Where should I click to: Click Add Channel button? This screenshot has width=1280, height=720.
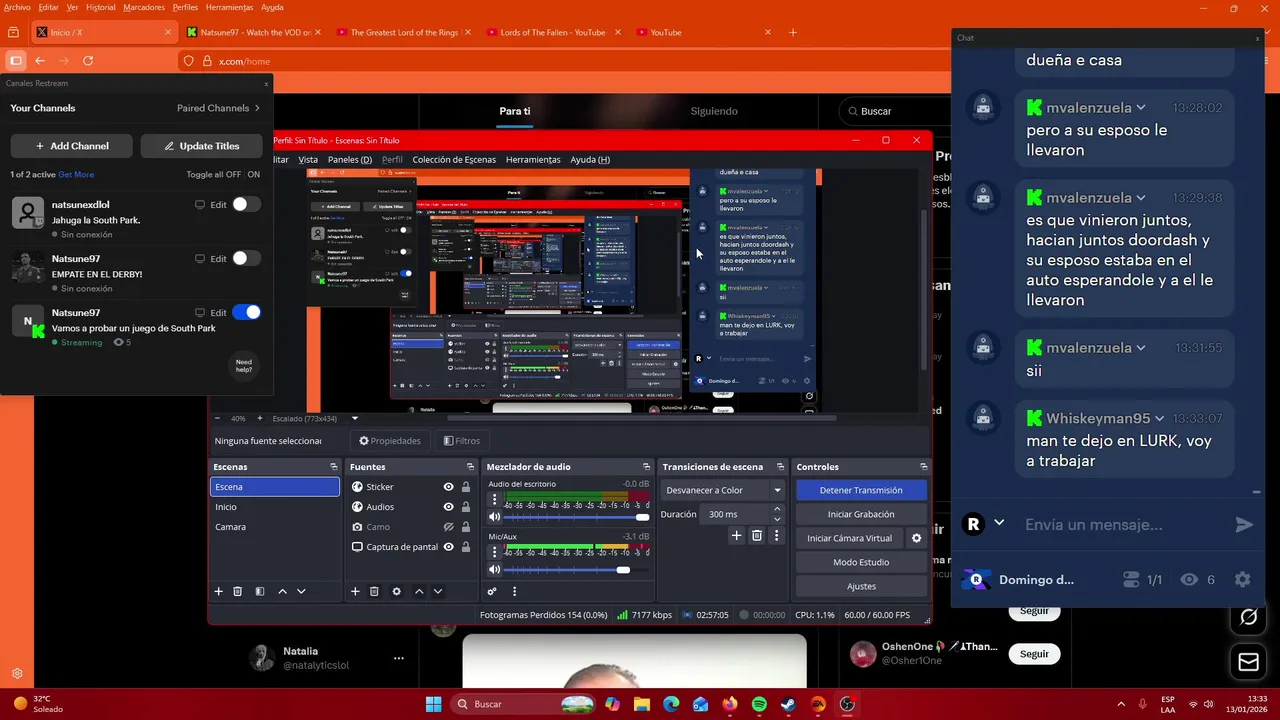pos(72,146)
